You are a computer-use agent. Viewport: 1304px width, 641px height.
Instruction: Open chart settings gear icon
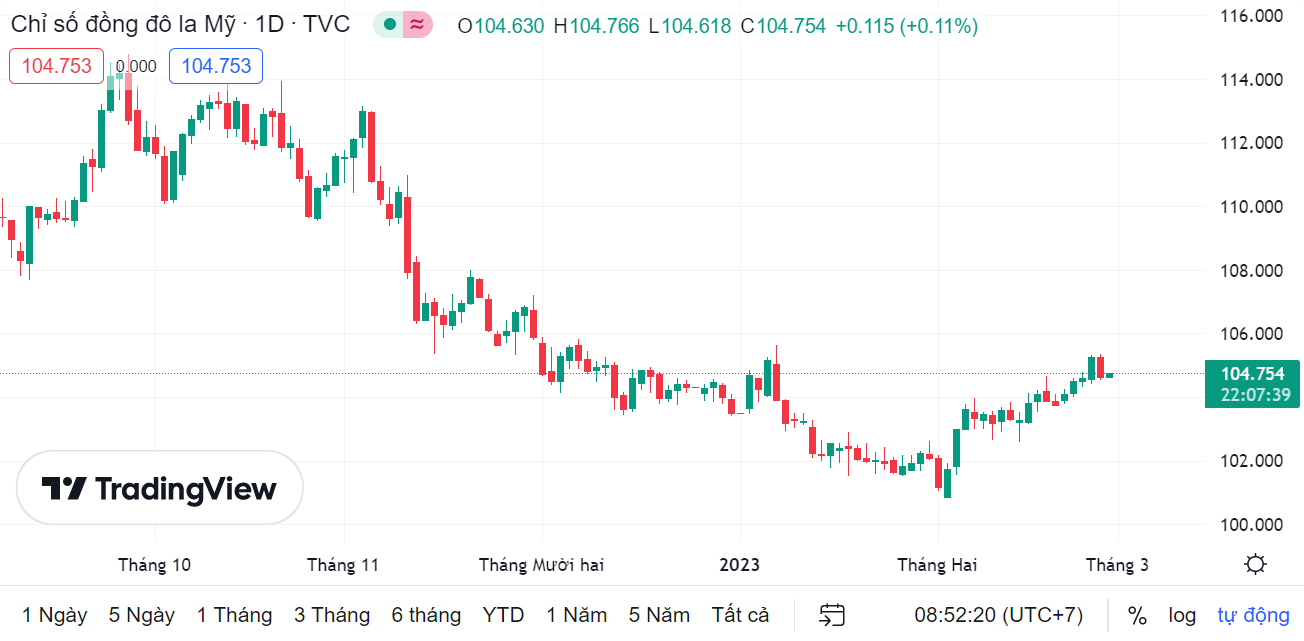(x=1255, y=564)
